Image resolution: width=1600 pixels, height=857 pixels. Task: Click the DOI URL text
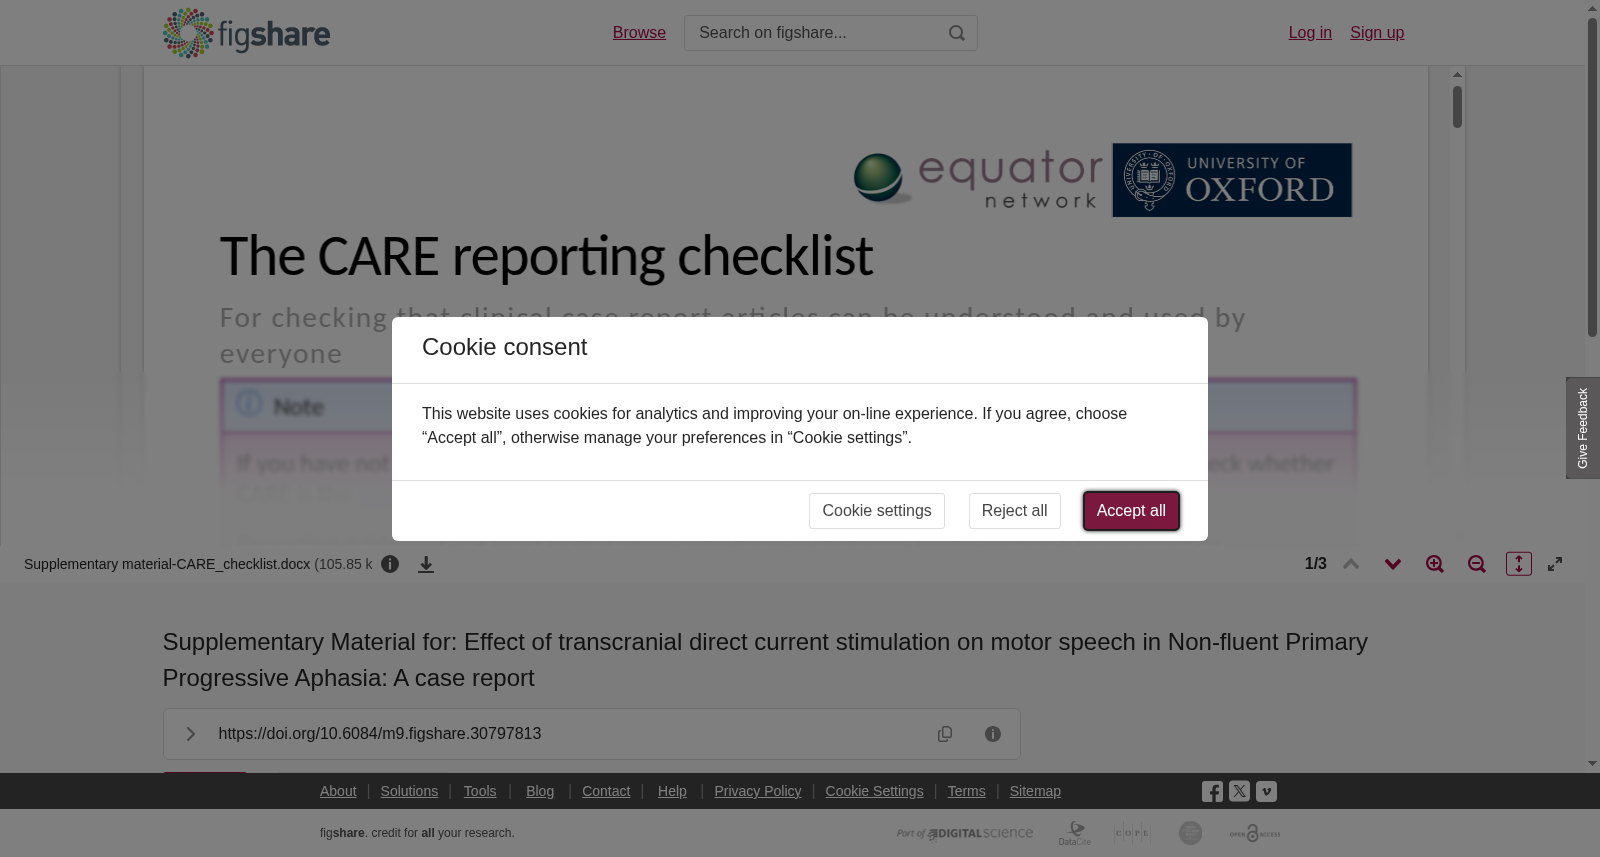click(x=380, y=734)
